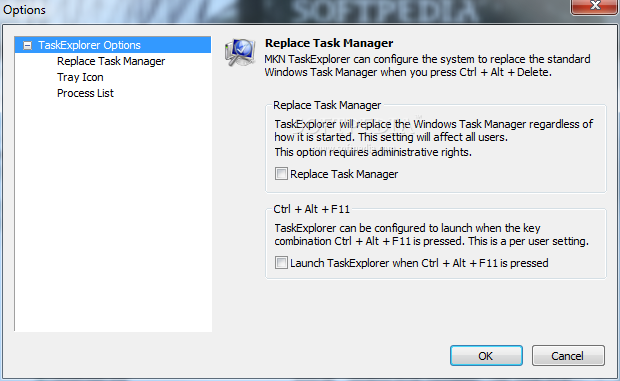The width and height of the screenshot is (620, 381).
Task: Click the Replace Task Manager group box title
Action: (x=327, y=105)
